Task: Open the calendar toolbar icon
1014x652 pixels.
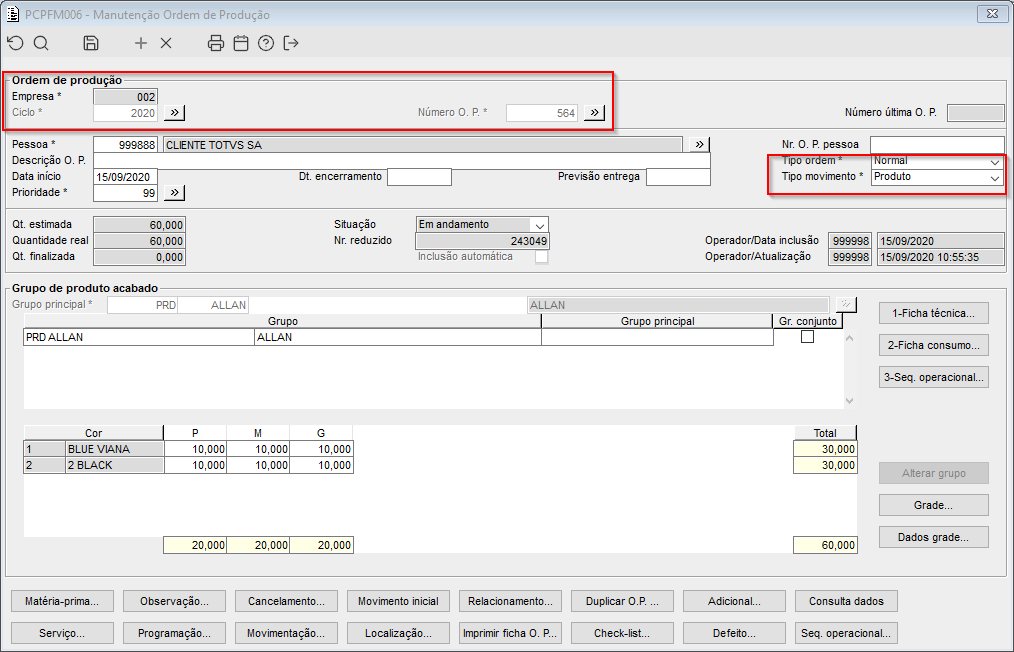Action: point(241,43)
